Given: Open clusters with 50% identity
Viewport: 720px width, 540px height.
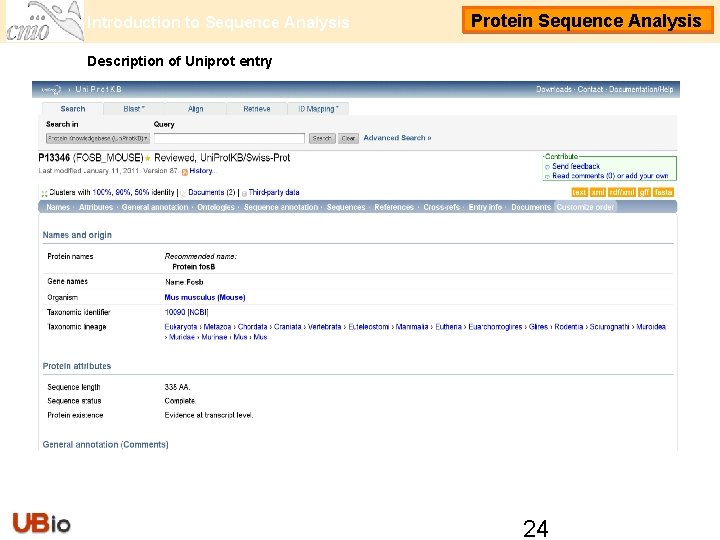Looking at the screenshot, I should click(142, 192).
